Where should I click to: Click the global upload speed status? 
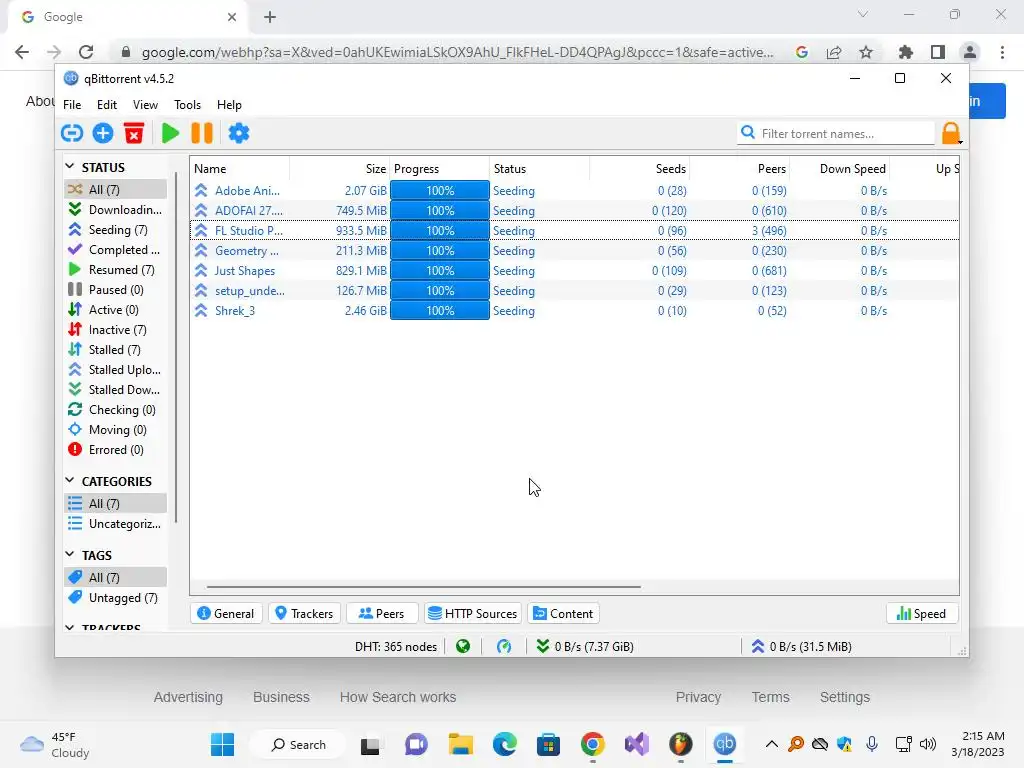tap(801, 647)
